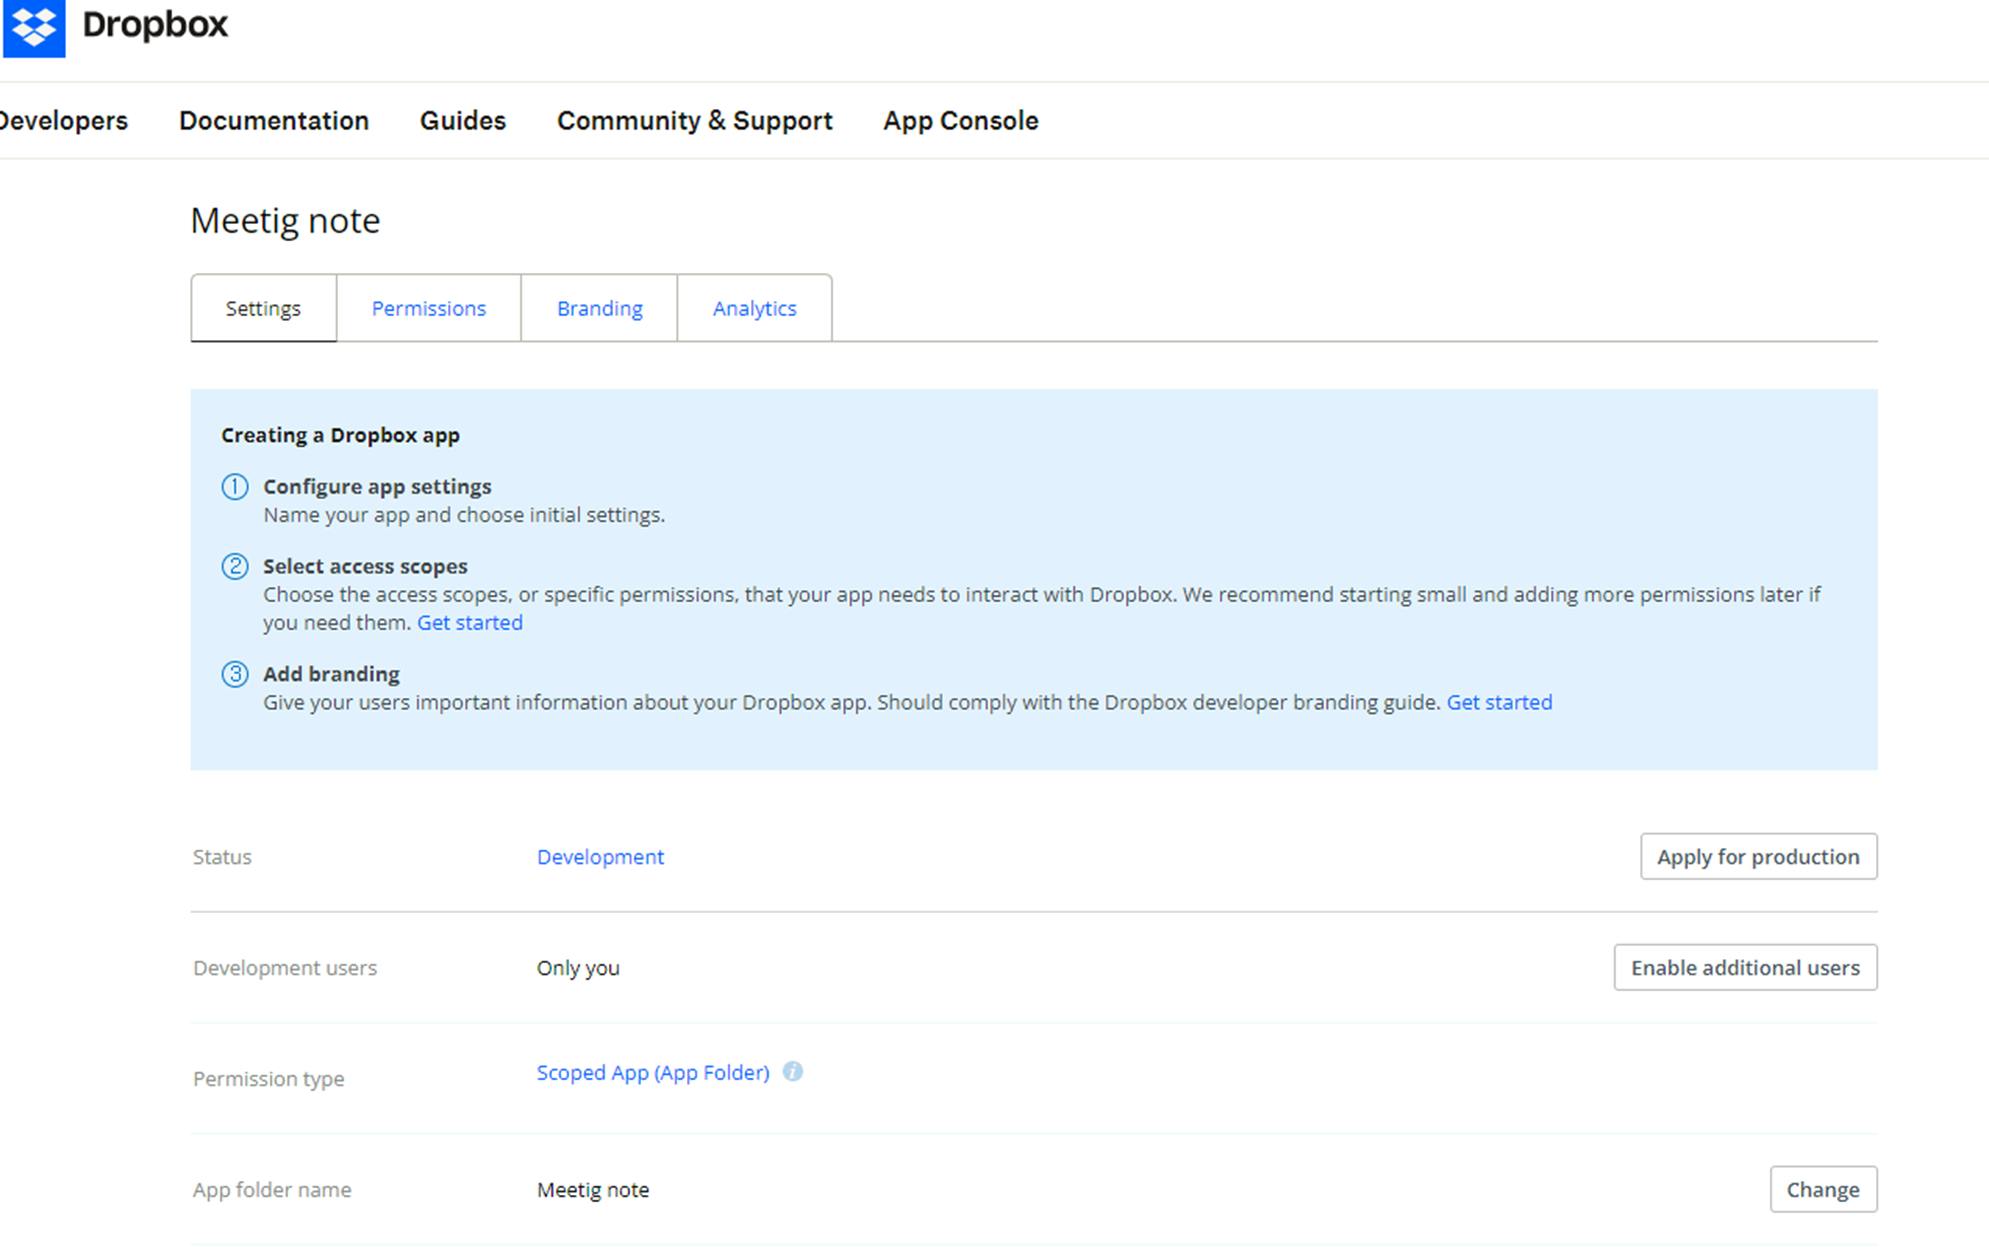Open the Permissions tab
Screen dimensions: 1989x1247
click(x=428, y=308)
